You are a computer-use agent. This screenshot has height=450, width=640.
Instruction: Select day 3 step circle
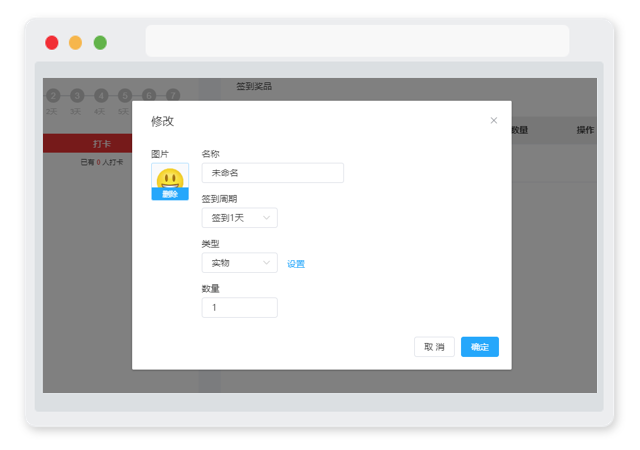tap(77, 96)
